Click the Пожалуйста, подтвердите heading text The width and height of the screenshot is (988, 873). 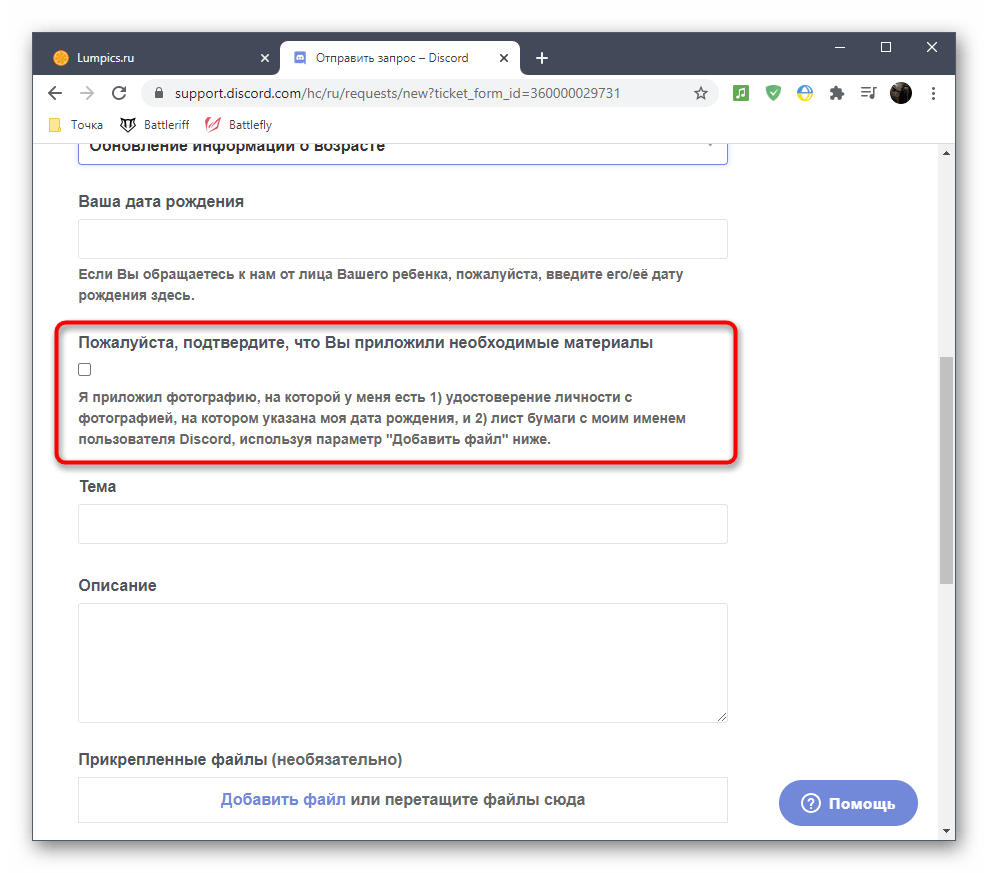(x=365, y=342)
